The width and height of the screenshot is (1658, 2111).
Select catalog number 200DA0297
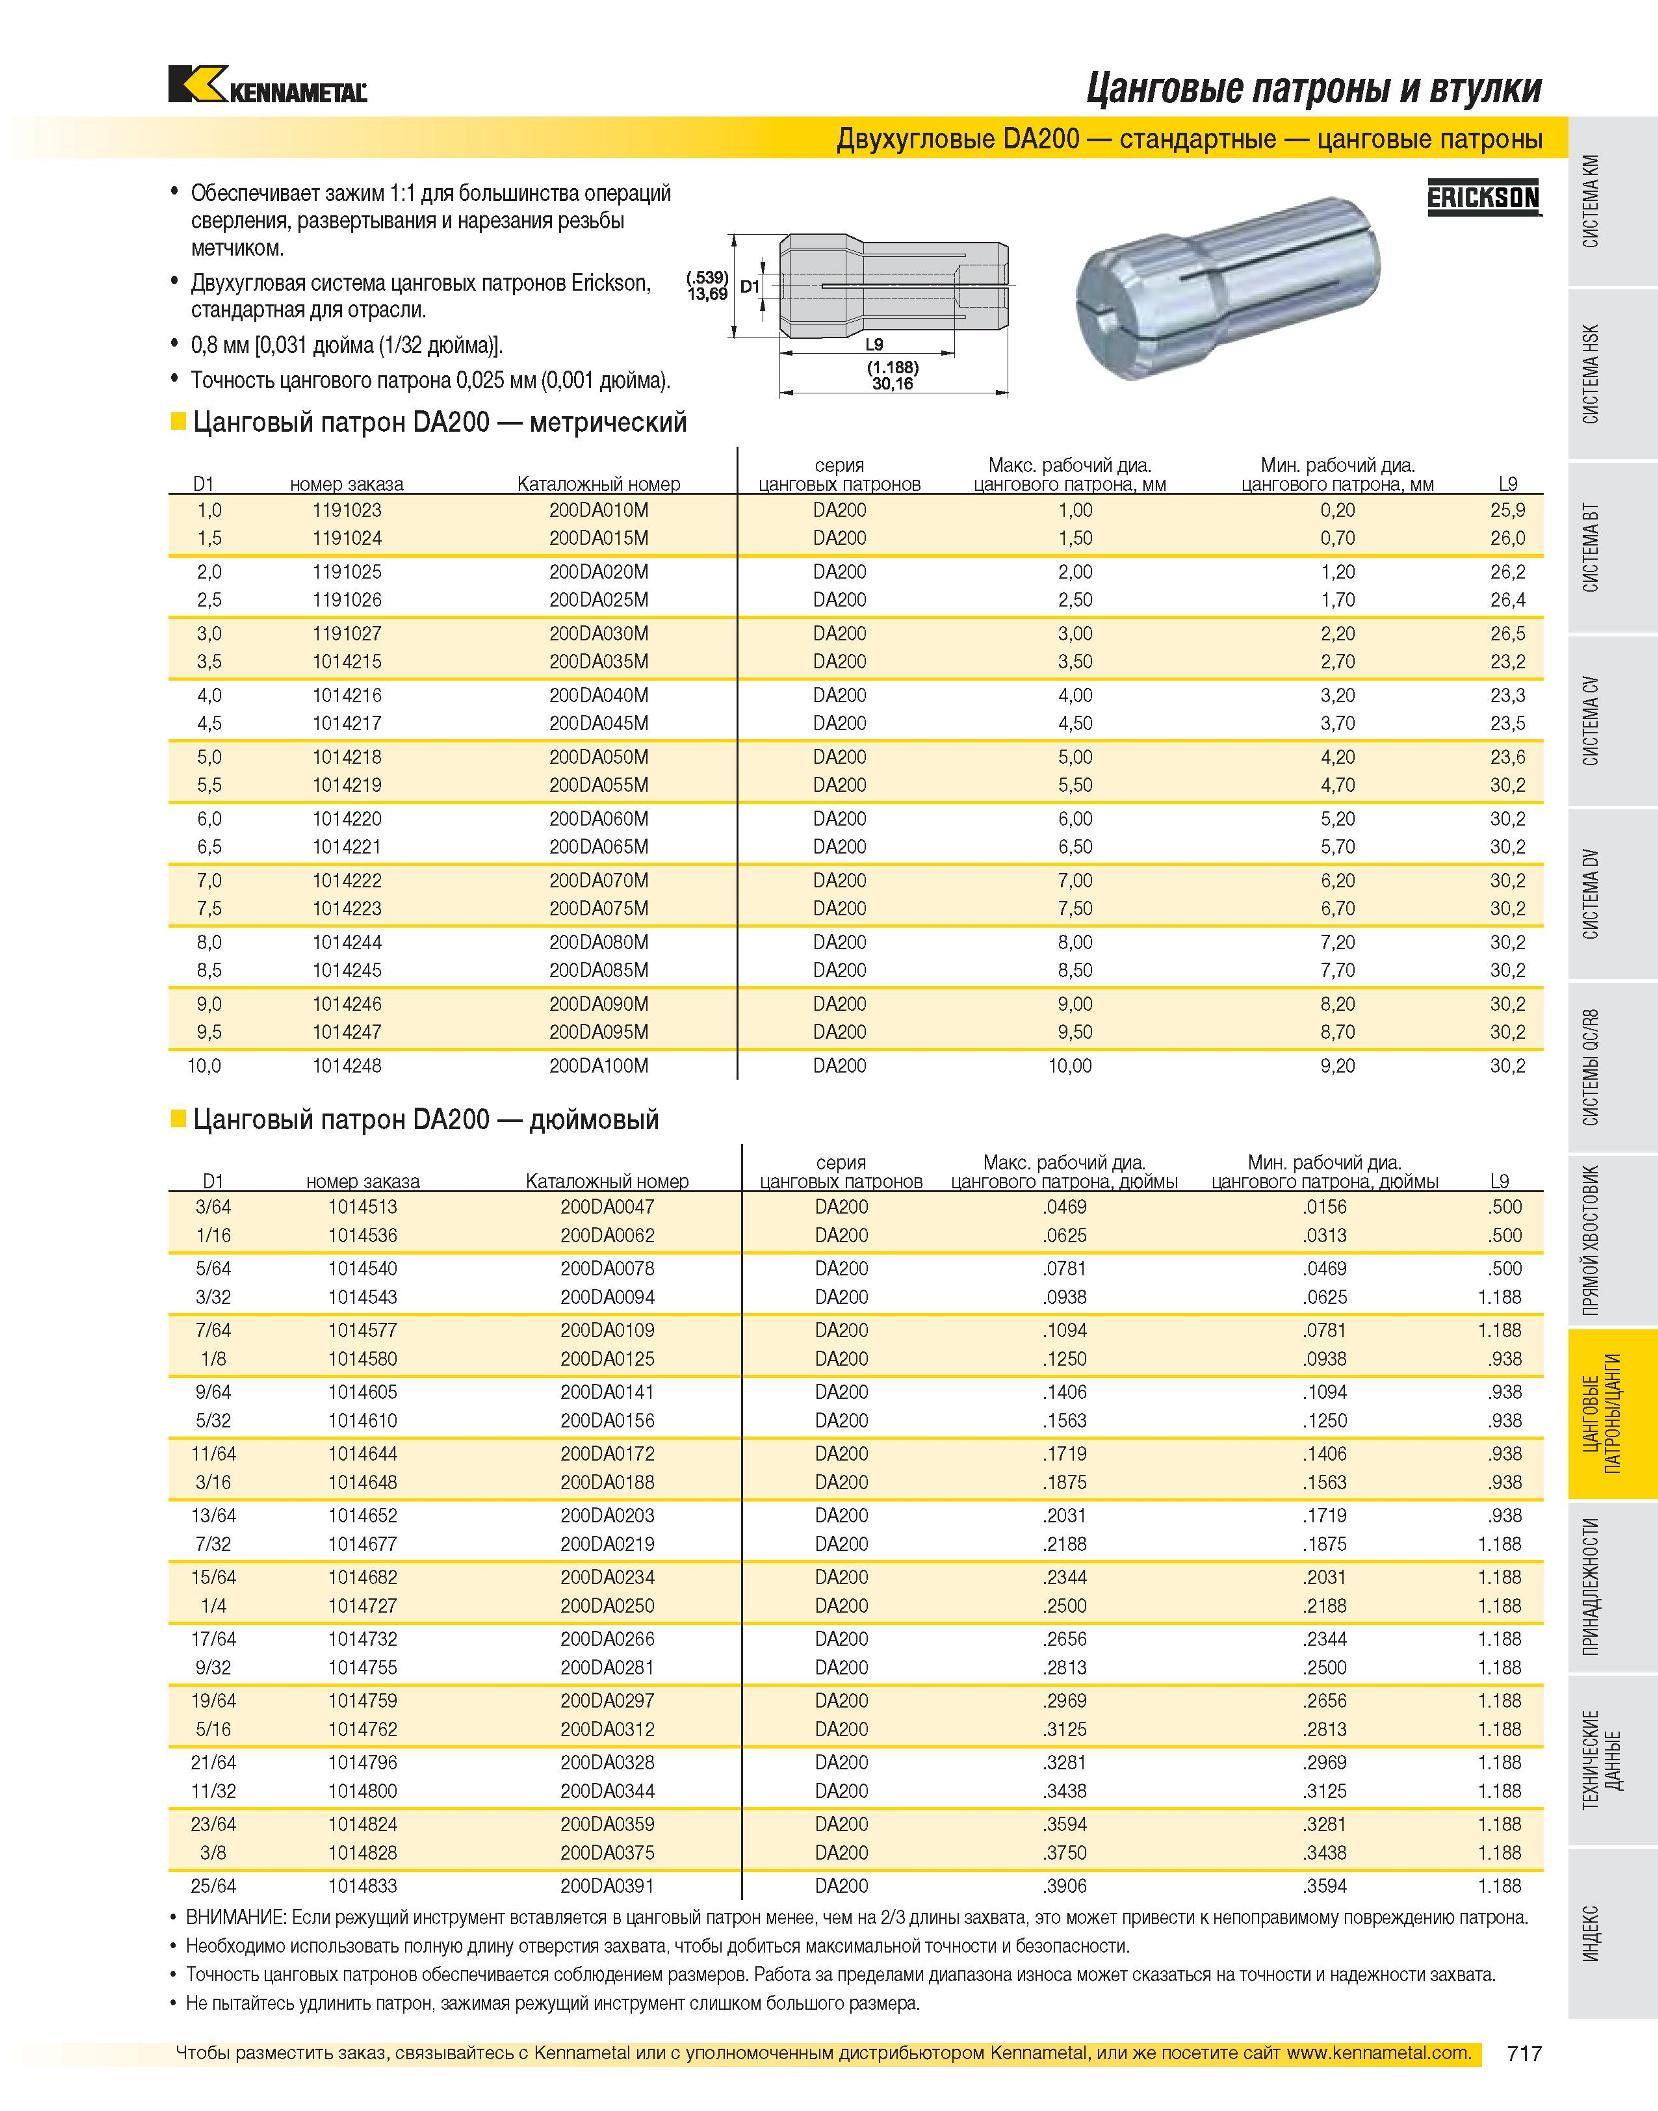pyautogui.click(x=607, y=1701)
